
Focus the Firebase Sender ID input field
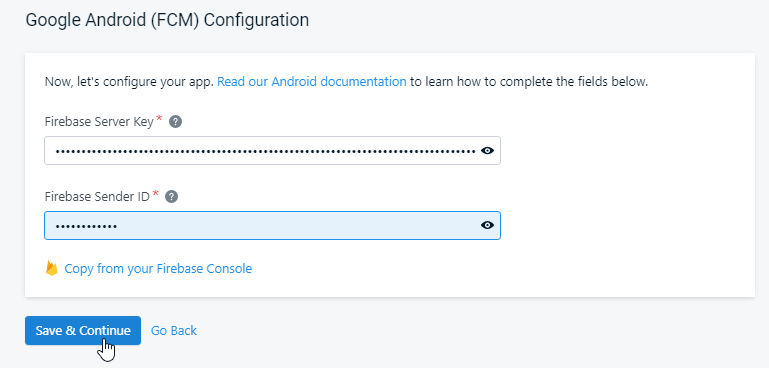[x=272, y=225]
